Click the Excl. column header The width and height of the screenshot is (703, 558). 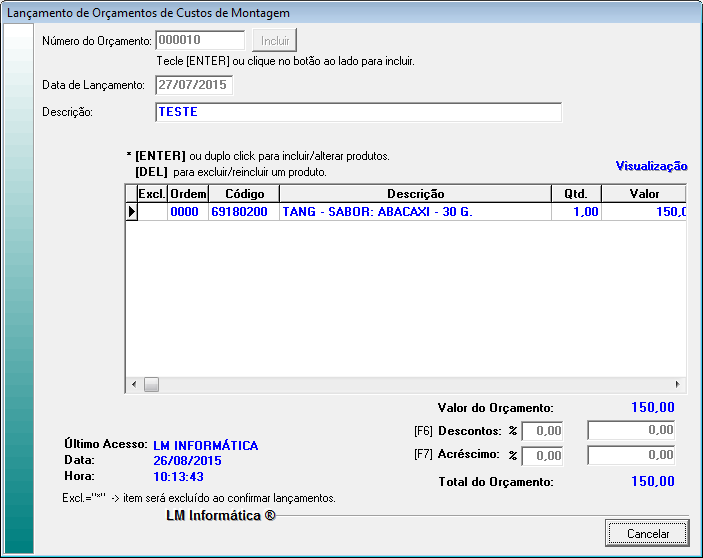coord(152,194)
